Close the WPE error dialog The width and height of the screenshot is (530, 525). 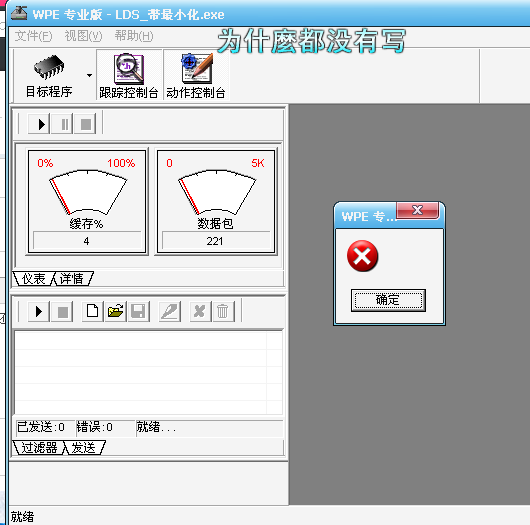(x=417, y=210)
